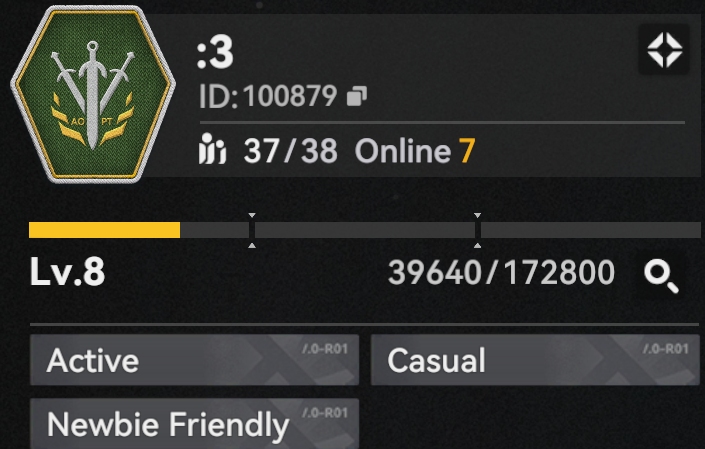Click the guild name ":3"

coord(215,53)
